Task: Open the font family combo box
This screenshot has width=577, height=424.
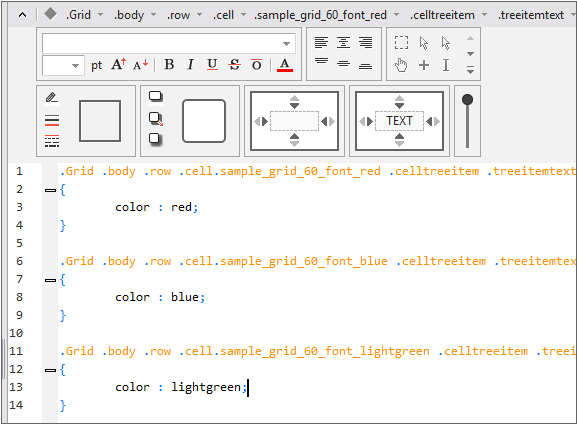Action: point(169,43)
